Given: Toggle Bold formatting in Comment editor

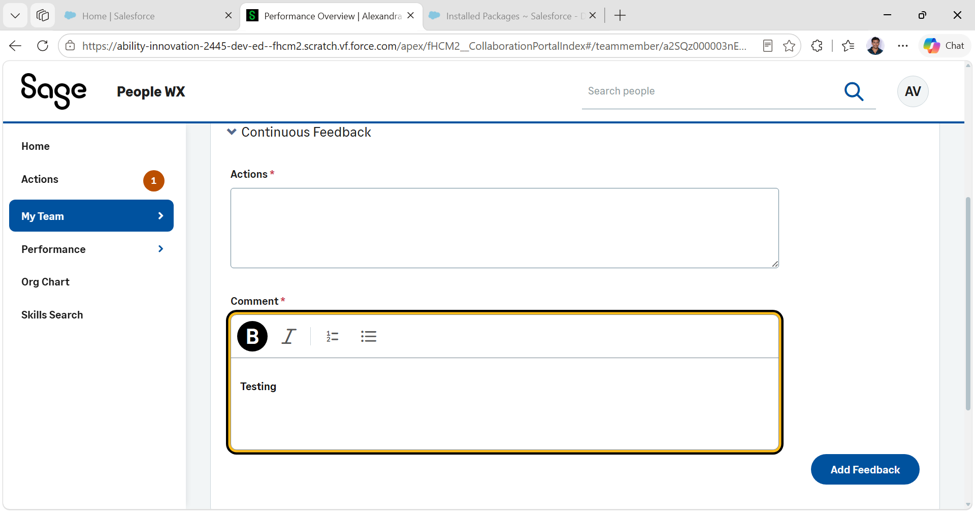Looking at the screenshot, I should tap(252, 337).
